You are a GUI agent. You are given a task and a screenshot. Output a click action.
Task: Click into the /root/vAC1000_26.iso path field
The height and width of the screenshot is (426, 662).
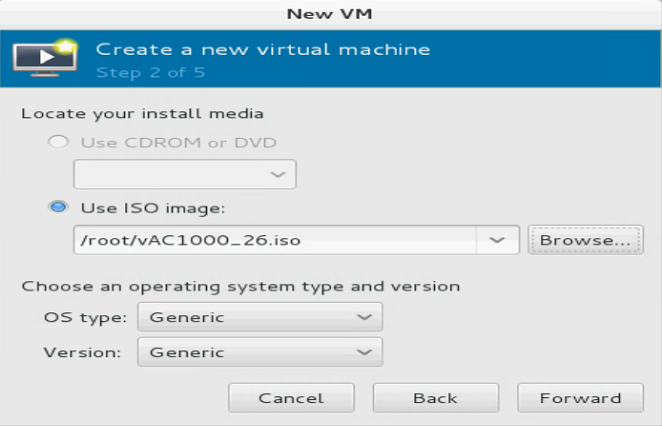click(275, 240)
